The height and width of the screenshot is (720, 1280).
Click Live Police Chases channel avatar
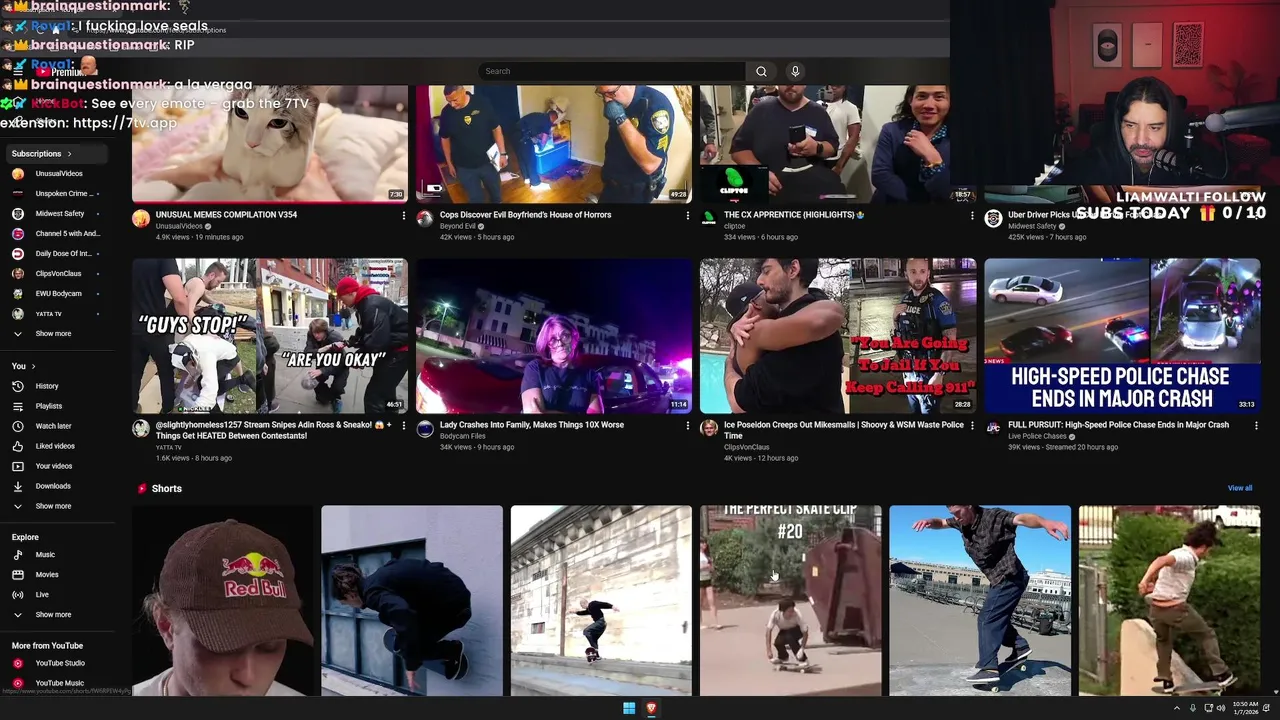pos(993,429)
